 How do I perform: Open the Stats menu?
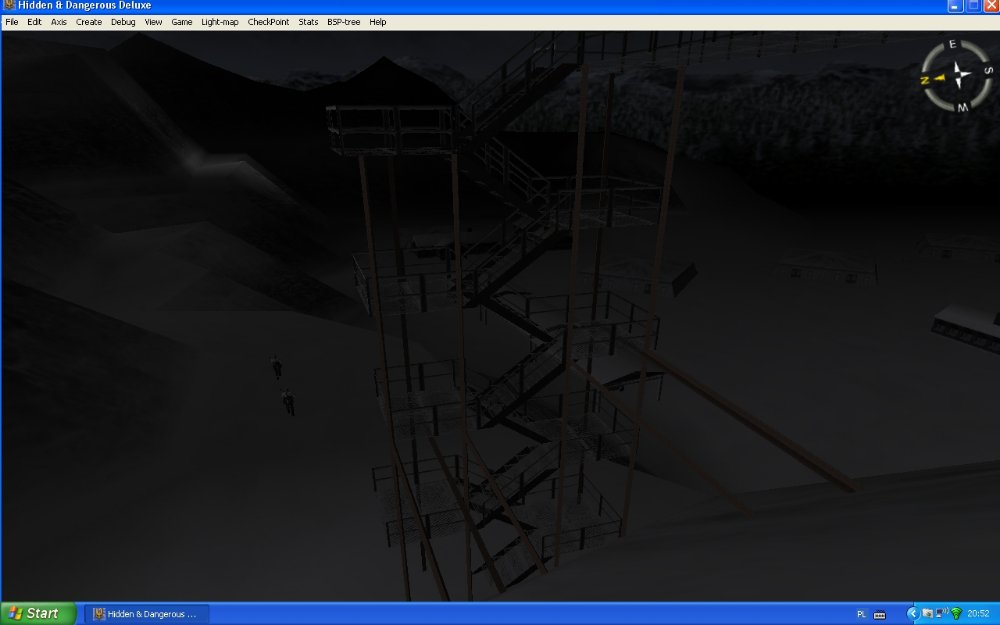[x=308, y=22]
